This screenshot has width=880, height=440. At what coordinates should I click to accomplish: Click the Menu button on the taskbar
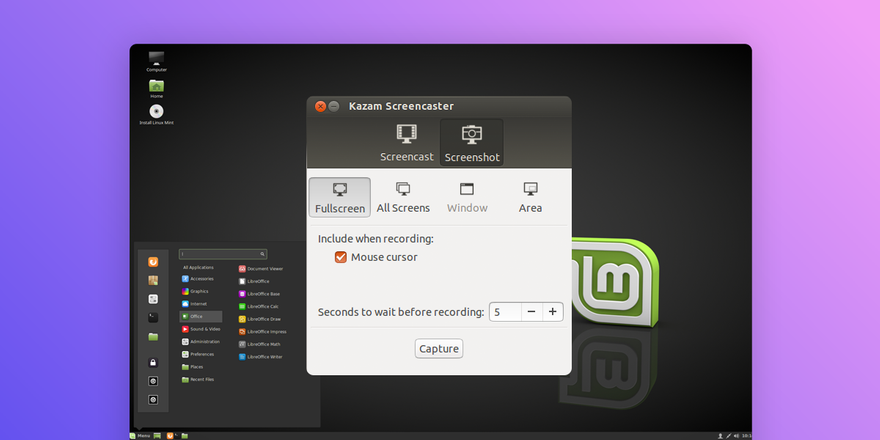[x=140, y=436]
